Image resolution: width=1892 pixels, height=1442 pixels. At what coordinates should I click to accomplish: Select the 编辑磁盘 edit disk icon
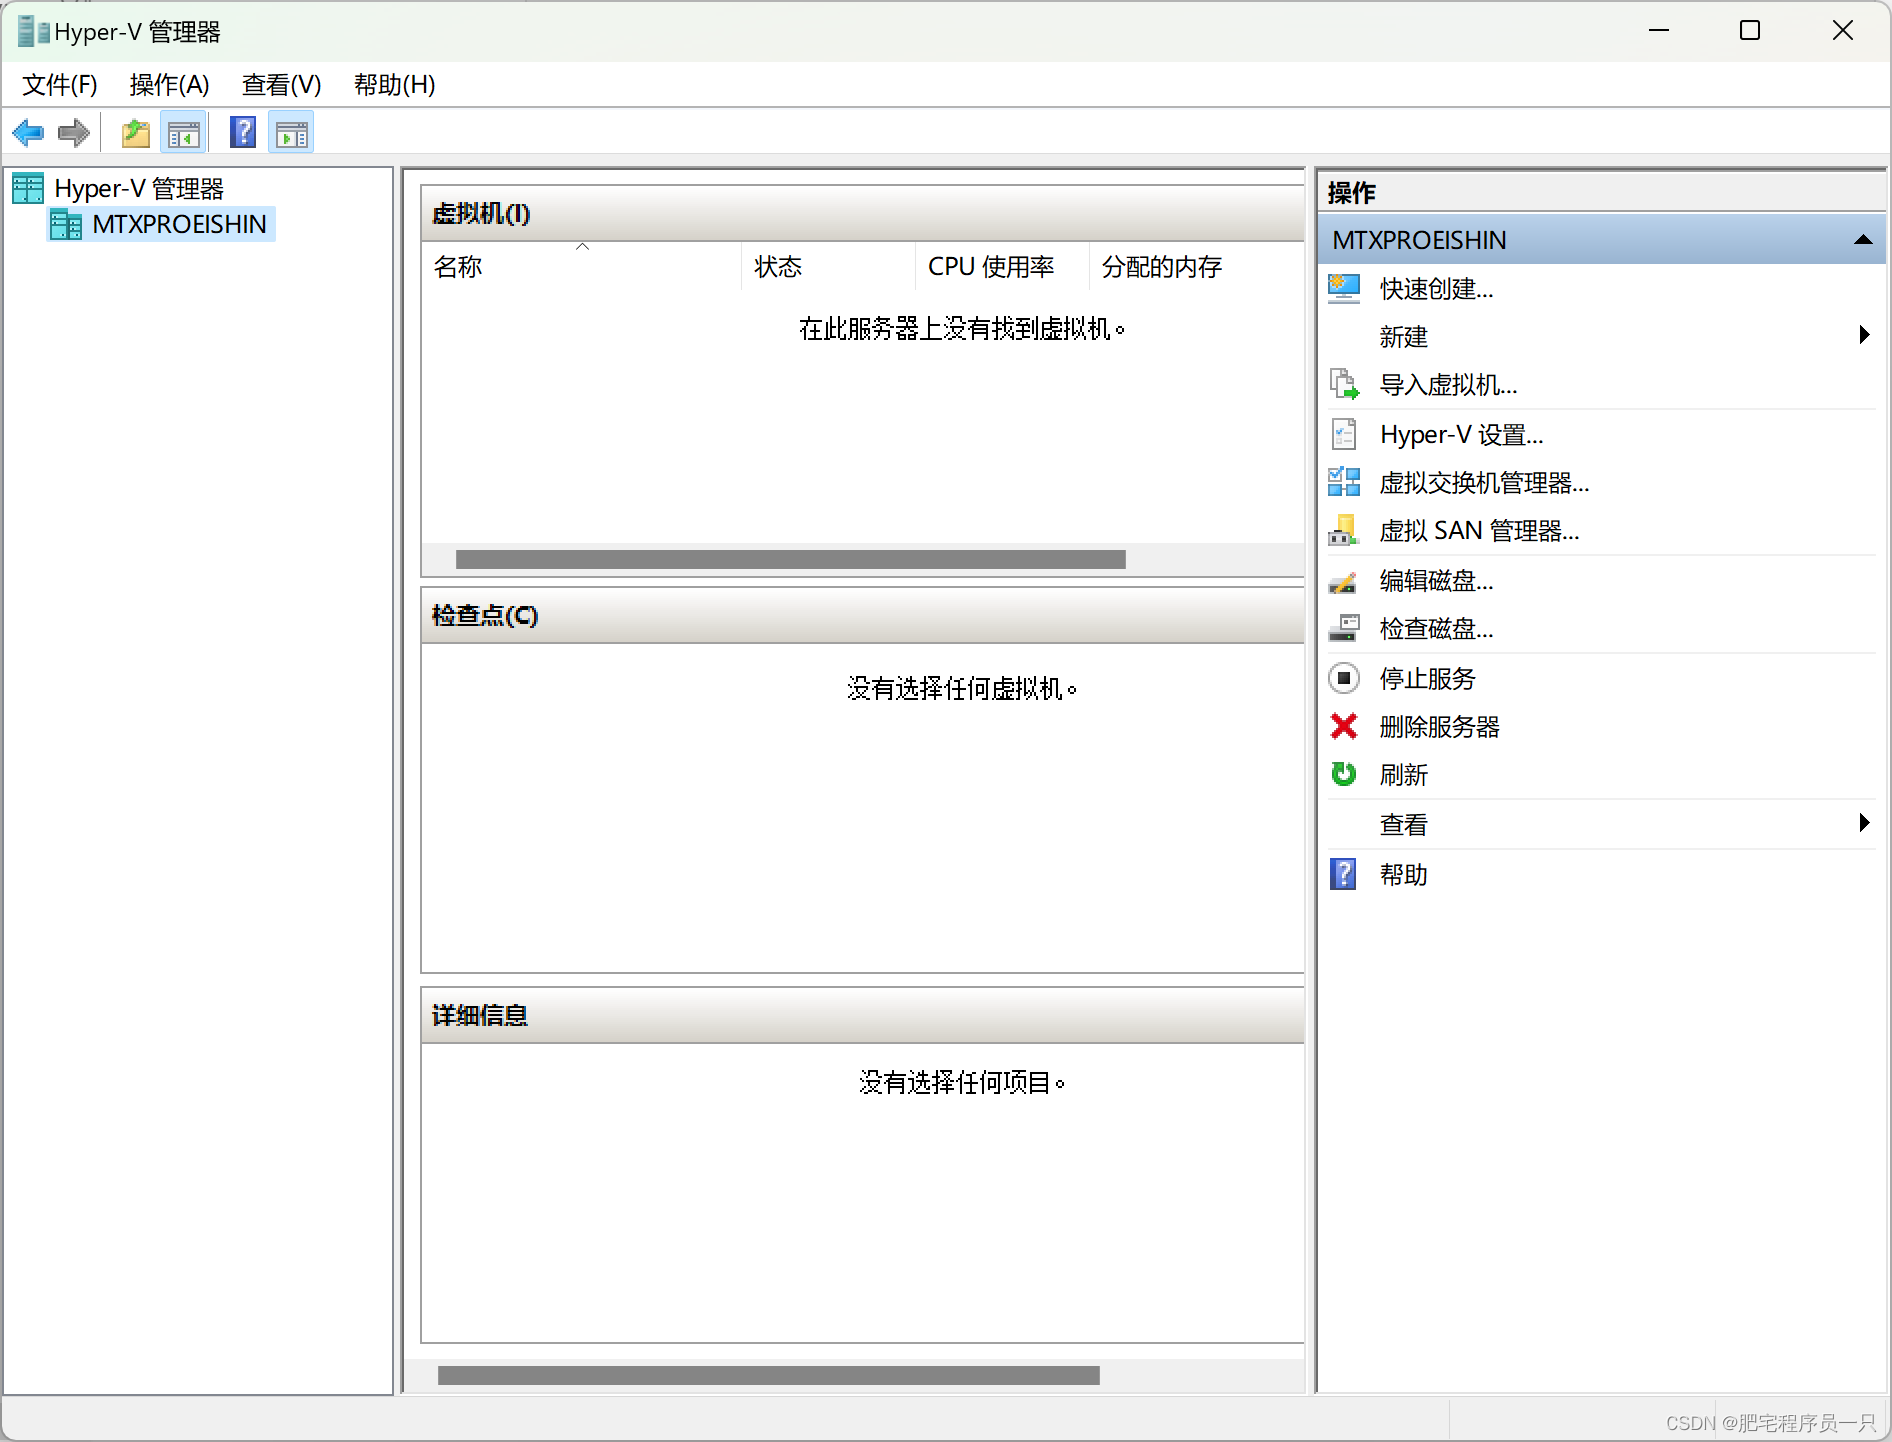click(x=1344, y=580)
